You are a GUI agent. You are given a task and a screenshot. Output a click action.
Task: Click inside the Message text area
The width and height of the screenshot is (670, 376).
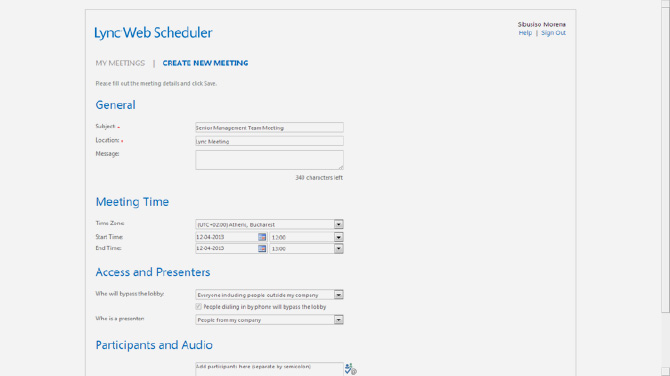269,160
